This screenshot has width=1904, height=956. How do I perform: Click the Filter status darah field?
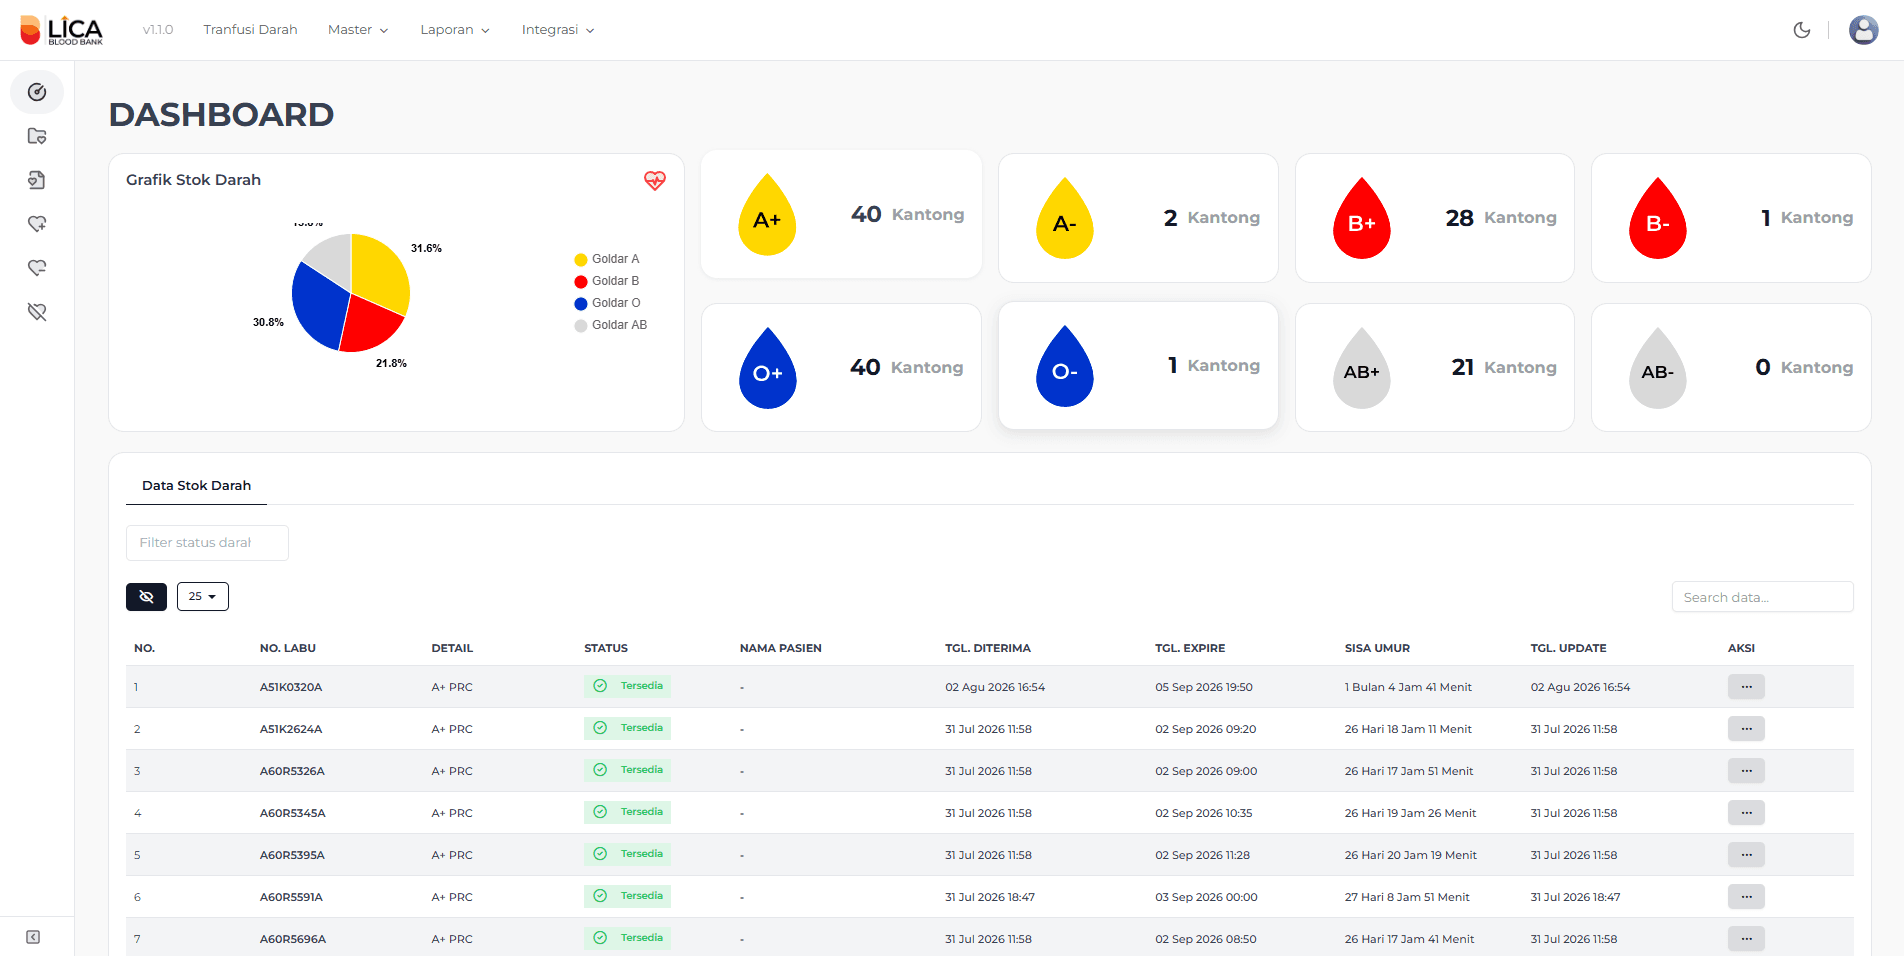coord(207,543)
